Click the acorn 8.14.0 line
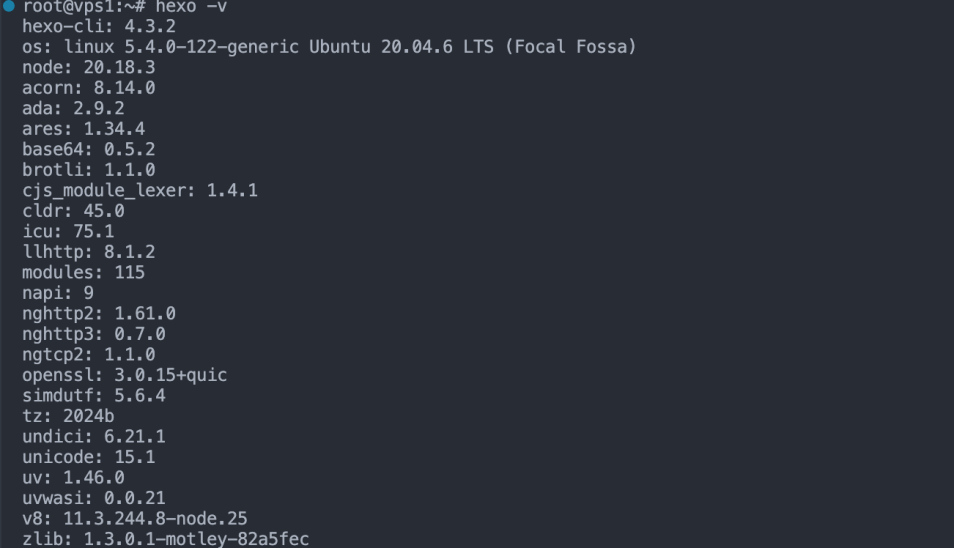Image resolution: width=954 pixels, height=548 pixels. 88,88
